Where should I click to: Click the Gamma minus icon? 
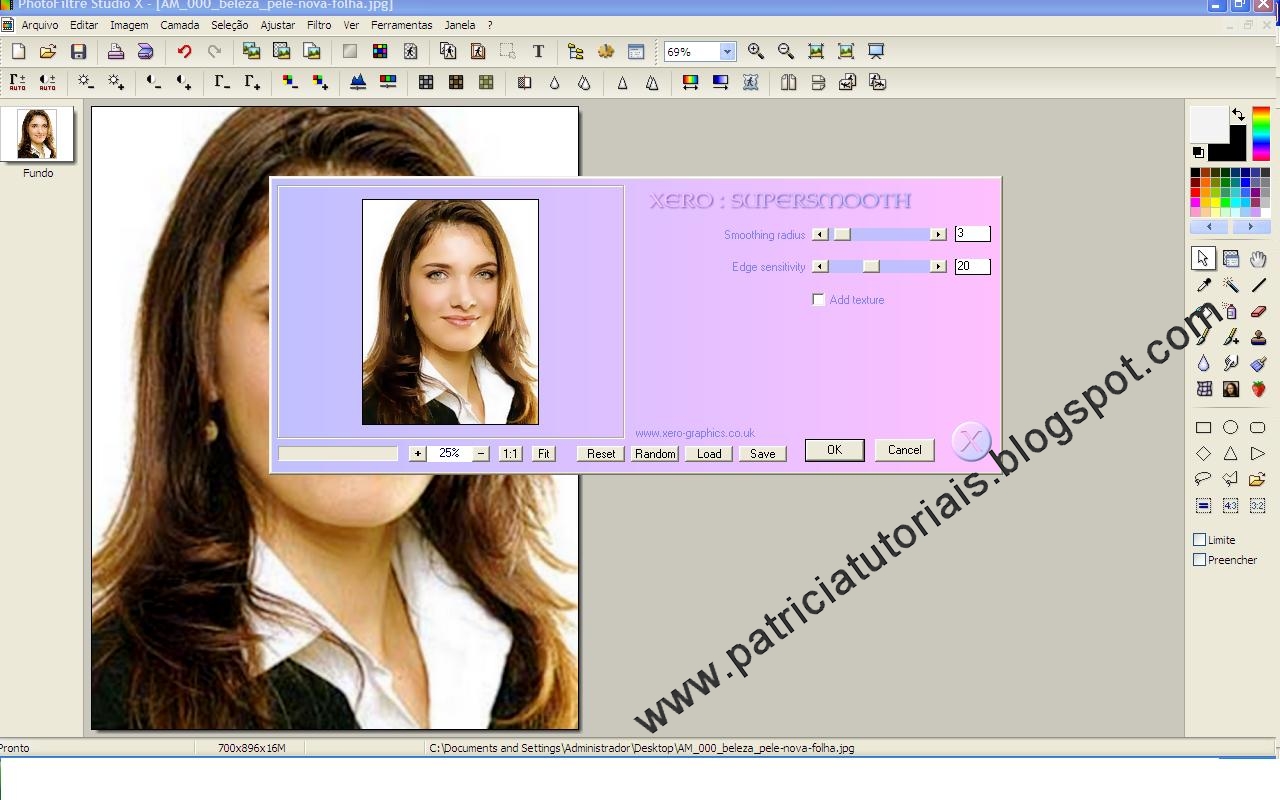[x=222, y=82]
